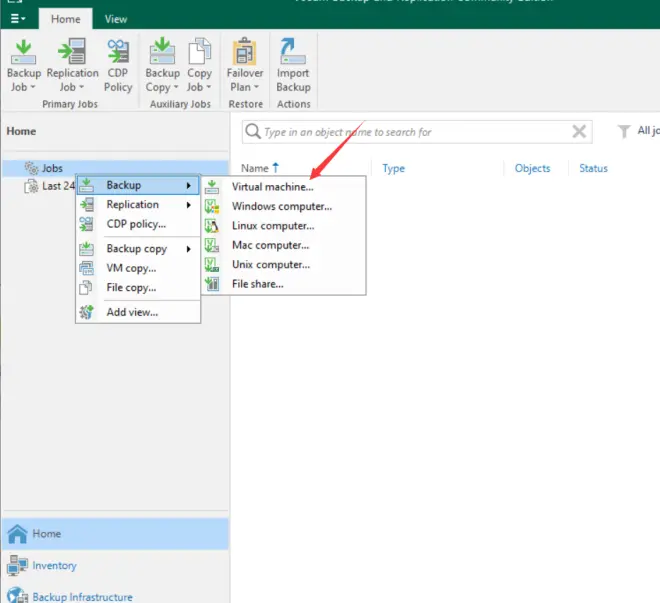Viewport: 660px width, 603px height.
Task: Select Add view... menu entry
Action: [x=138, y=312]
